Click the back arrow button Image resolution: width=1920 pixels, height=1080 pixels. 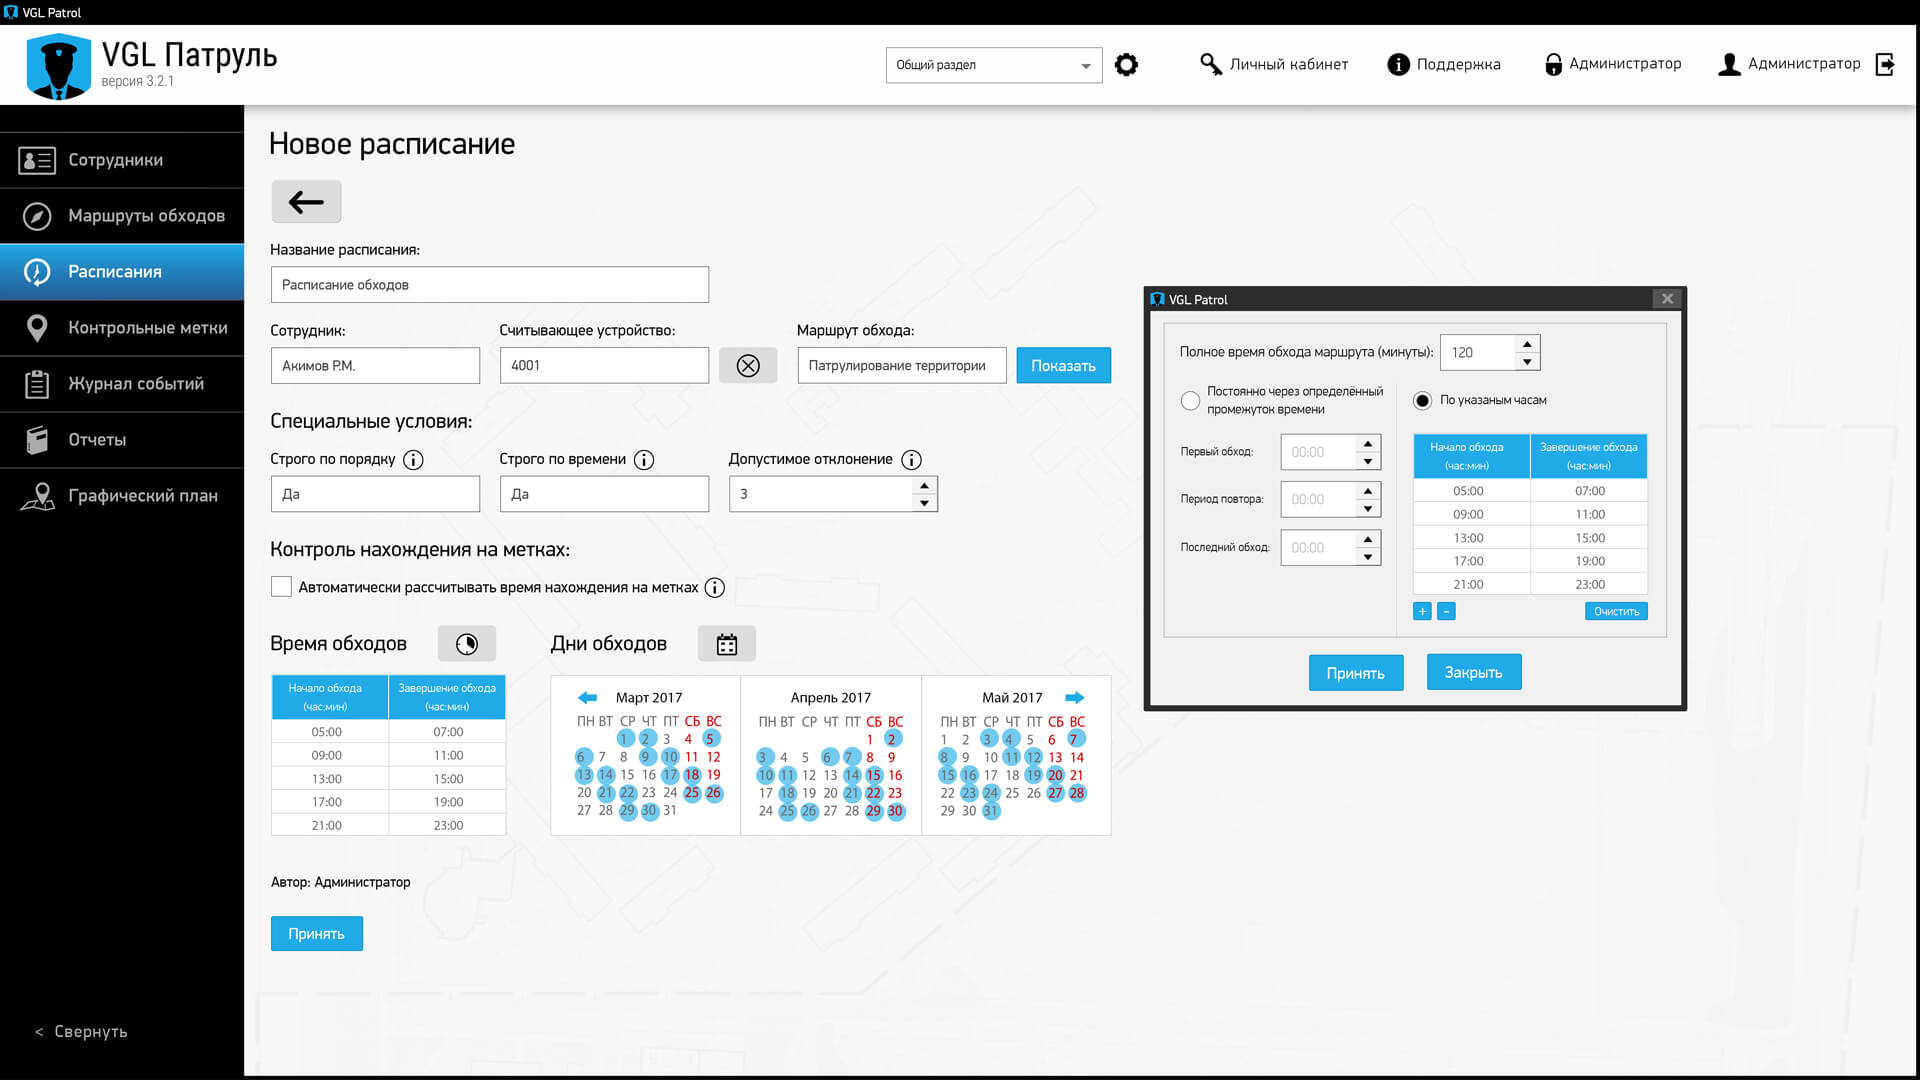pos(306,202)
